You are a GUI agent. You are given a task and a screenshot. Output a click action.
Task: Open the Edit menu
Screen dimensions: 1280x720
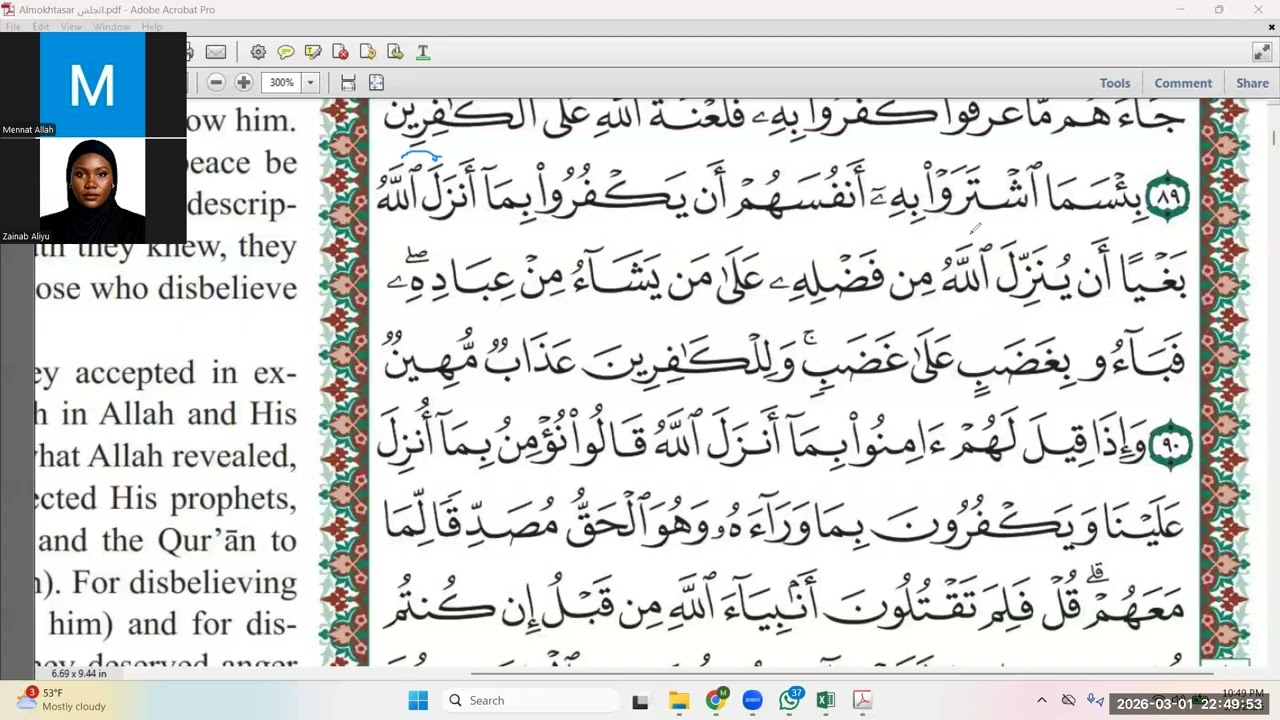[40, 27]
